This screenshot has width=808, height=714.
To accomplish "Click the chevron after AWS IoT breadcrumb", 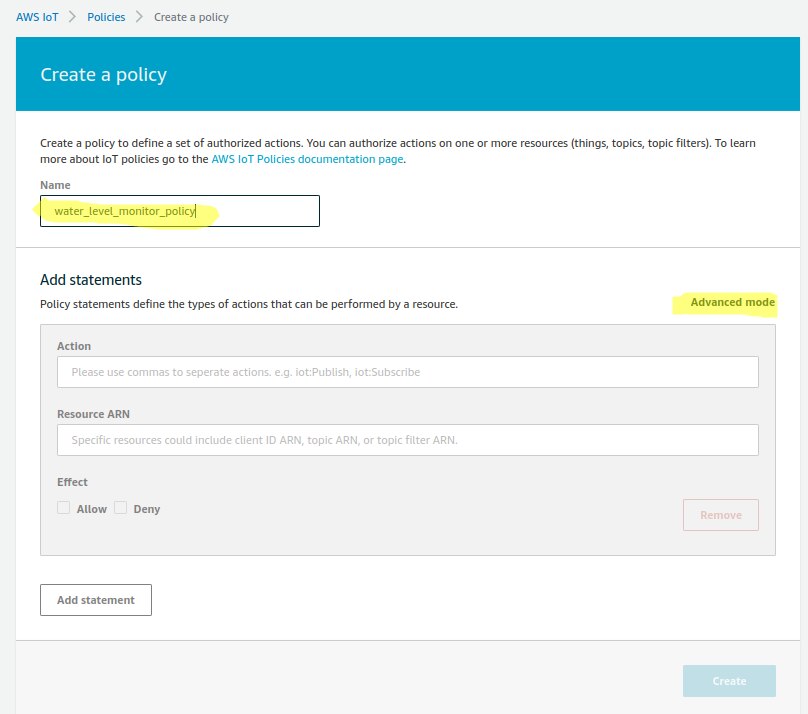I will coord(72,18).
